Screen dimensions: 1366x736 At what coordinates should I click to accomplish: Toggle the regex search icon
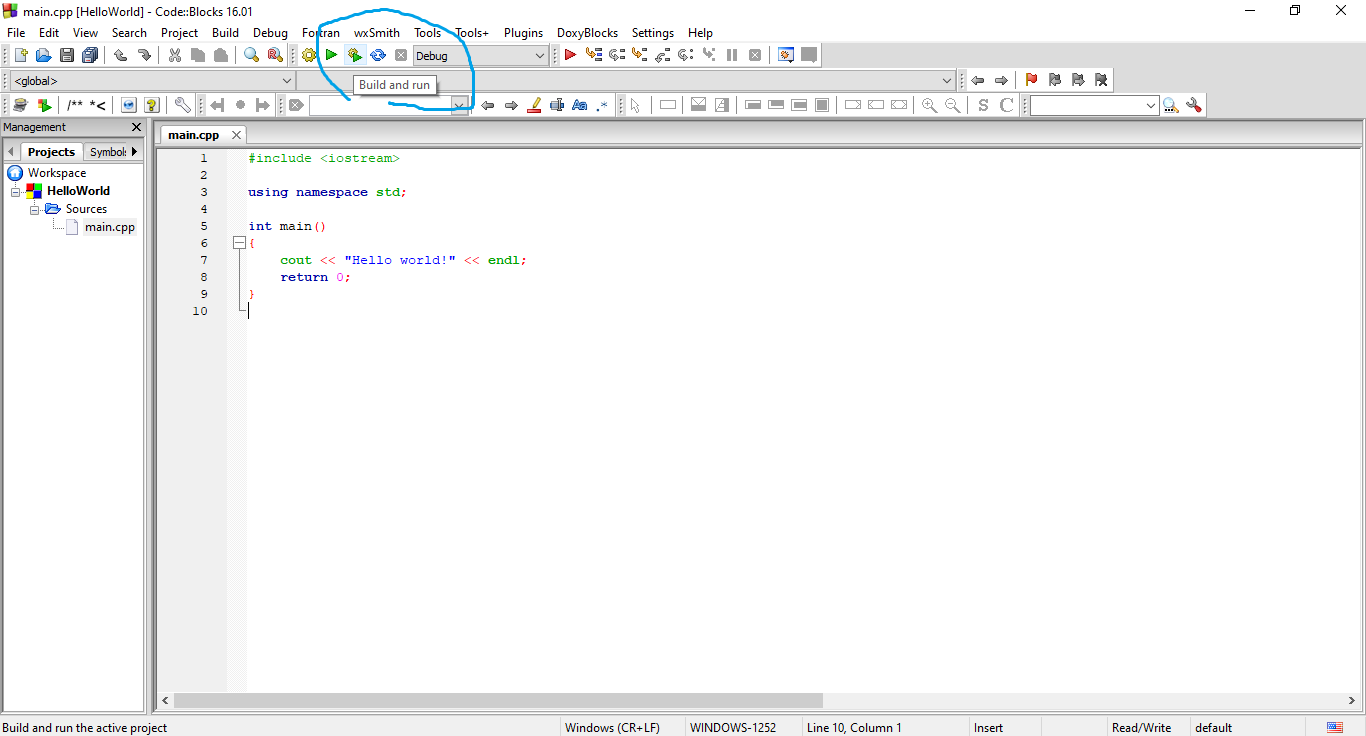pyautogui.click(x=603, y=105)
